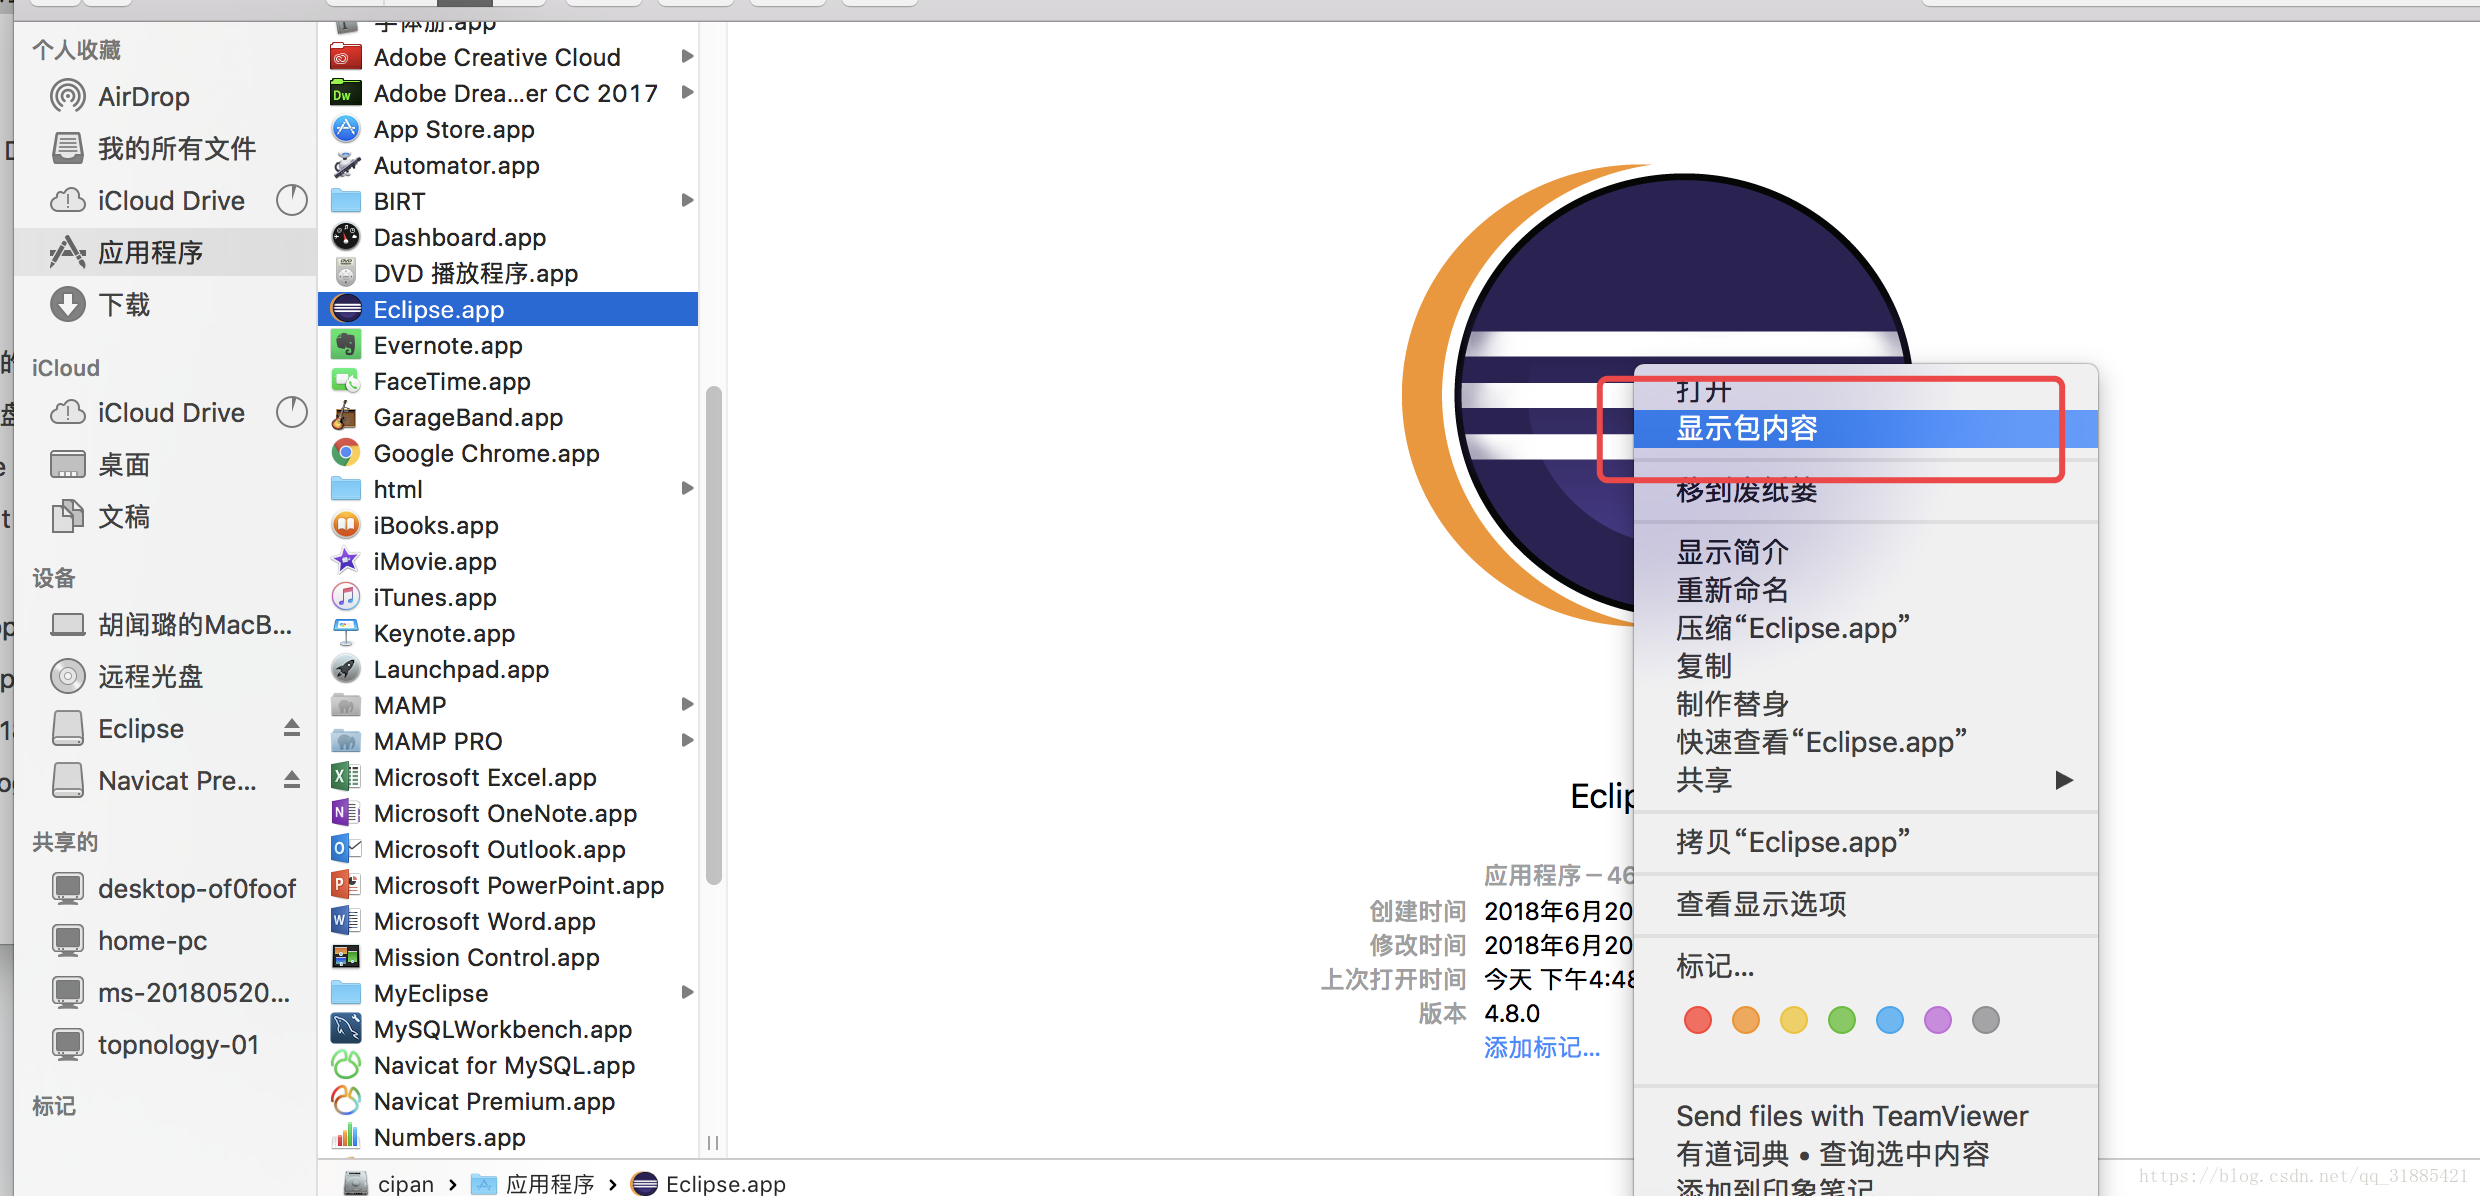This screenshot has height=1196, width=2480.
Task: Expand the Adobe Drea...er CC 2017 folder arrow
Action: (687, 93)
